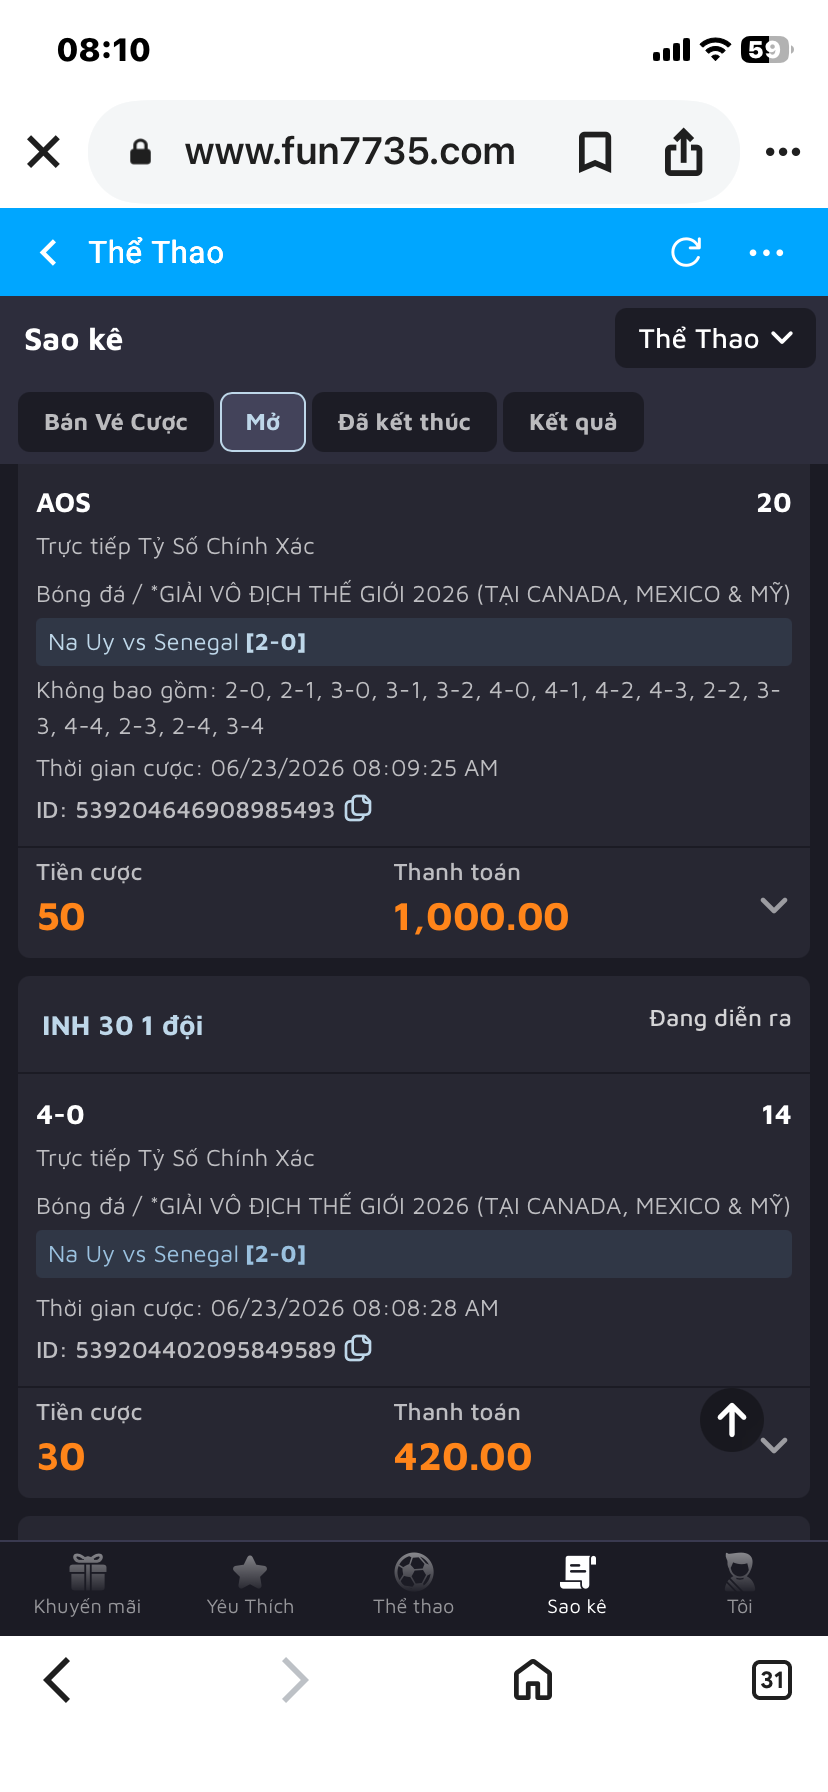Tap the scroll-to-top arrow button
The height and width of the screenshot is (1792, 828).
point(732,1420)
